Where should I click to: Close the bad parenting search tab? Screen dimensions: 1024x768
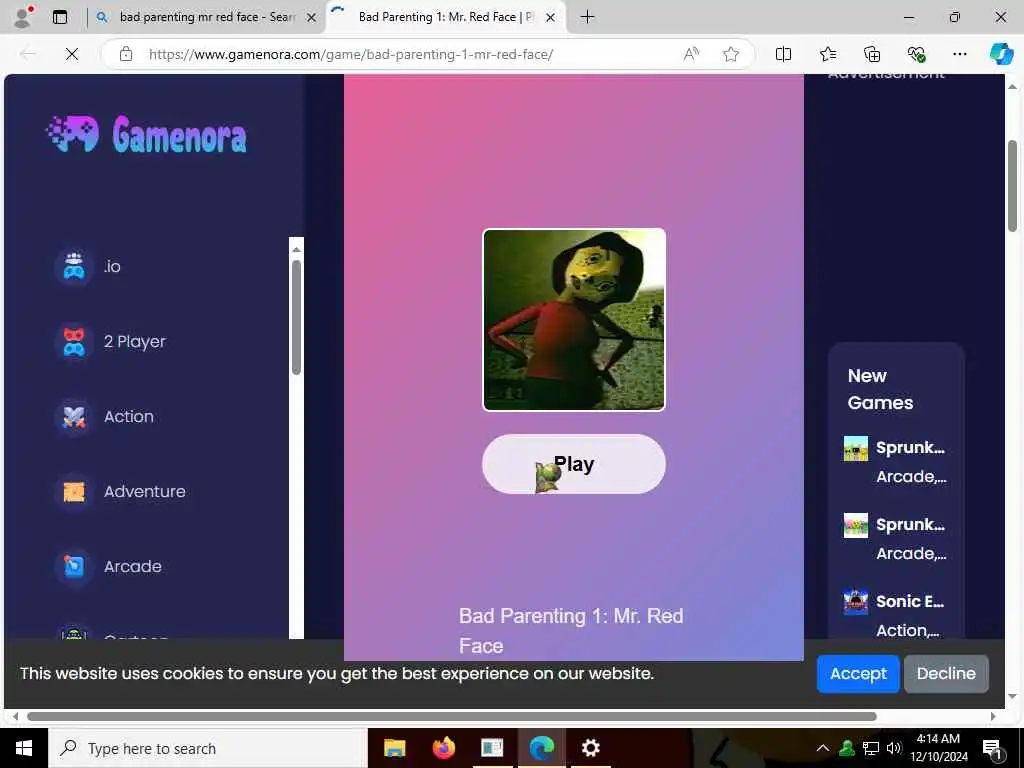click(312, 18)
